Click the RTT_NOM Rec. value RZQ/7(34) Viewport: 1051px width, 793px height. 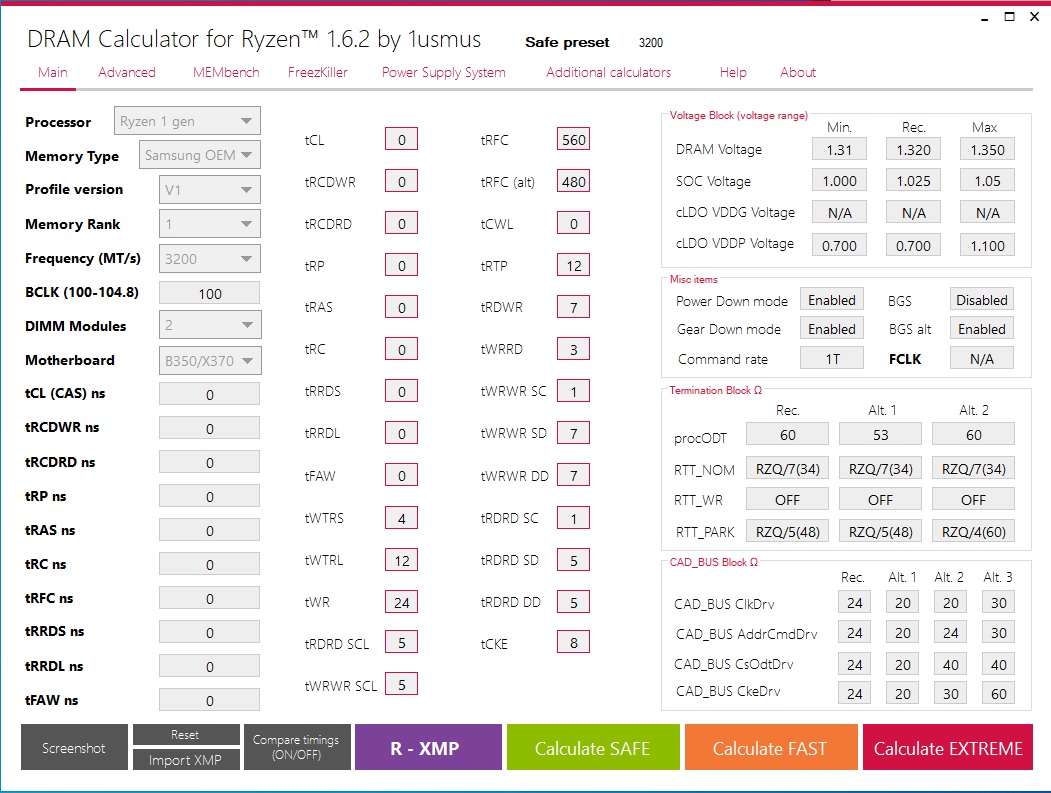point(788,469)
